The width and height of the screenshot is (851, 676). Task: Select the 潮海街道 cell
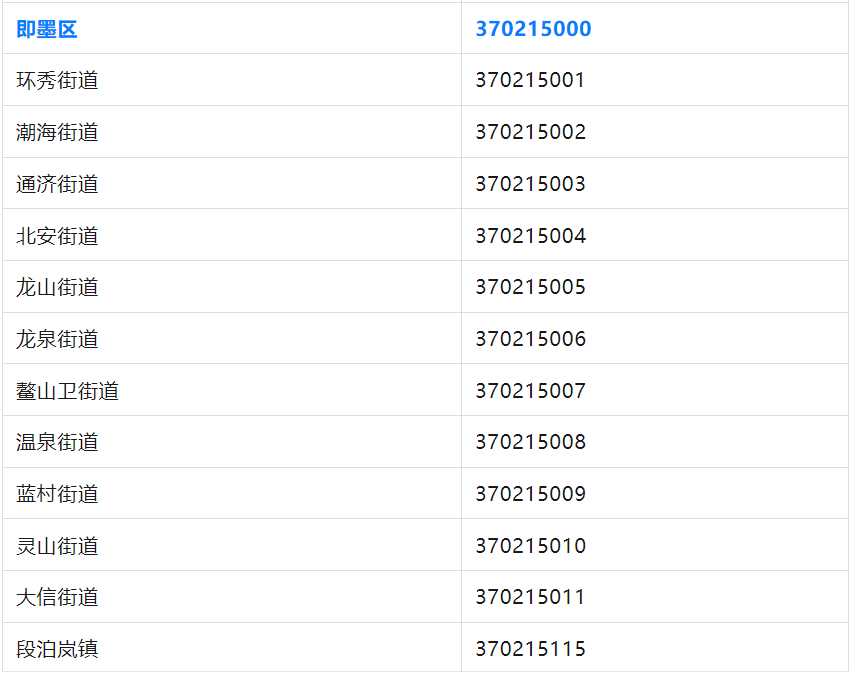[58, 133]
